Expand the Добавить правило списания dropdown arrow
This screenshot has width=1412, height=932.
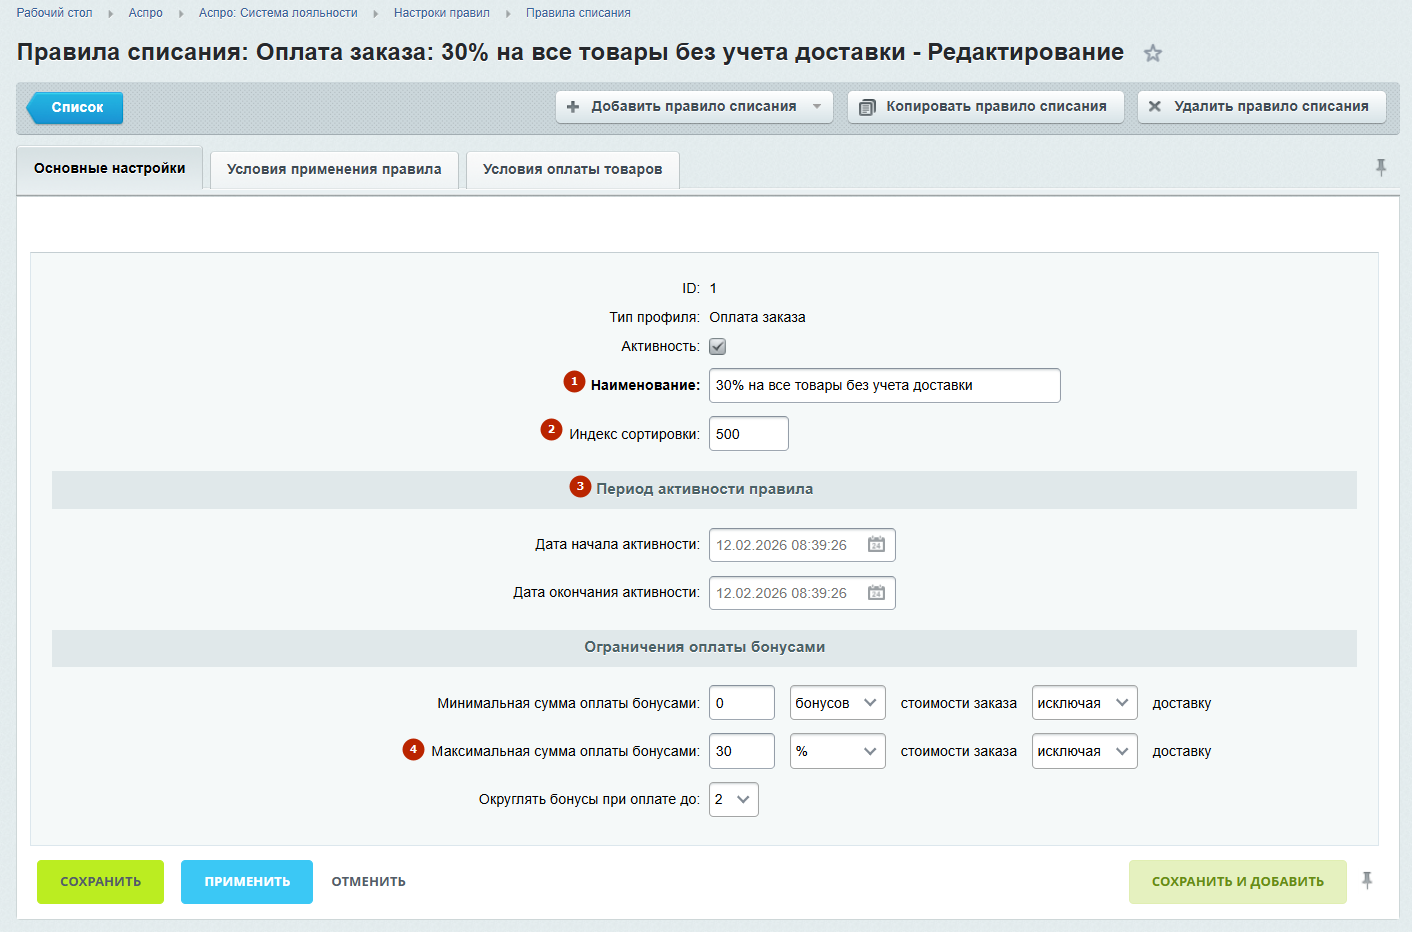coord(817,107)
